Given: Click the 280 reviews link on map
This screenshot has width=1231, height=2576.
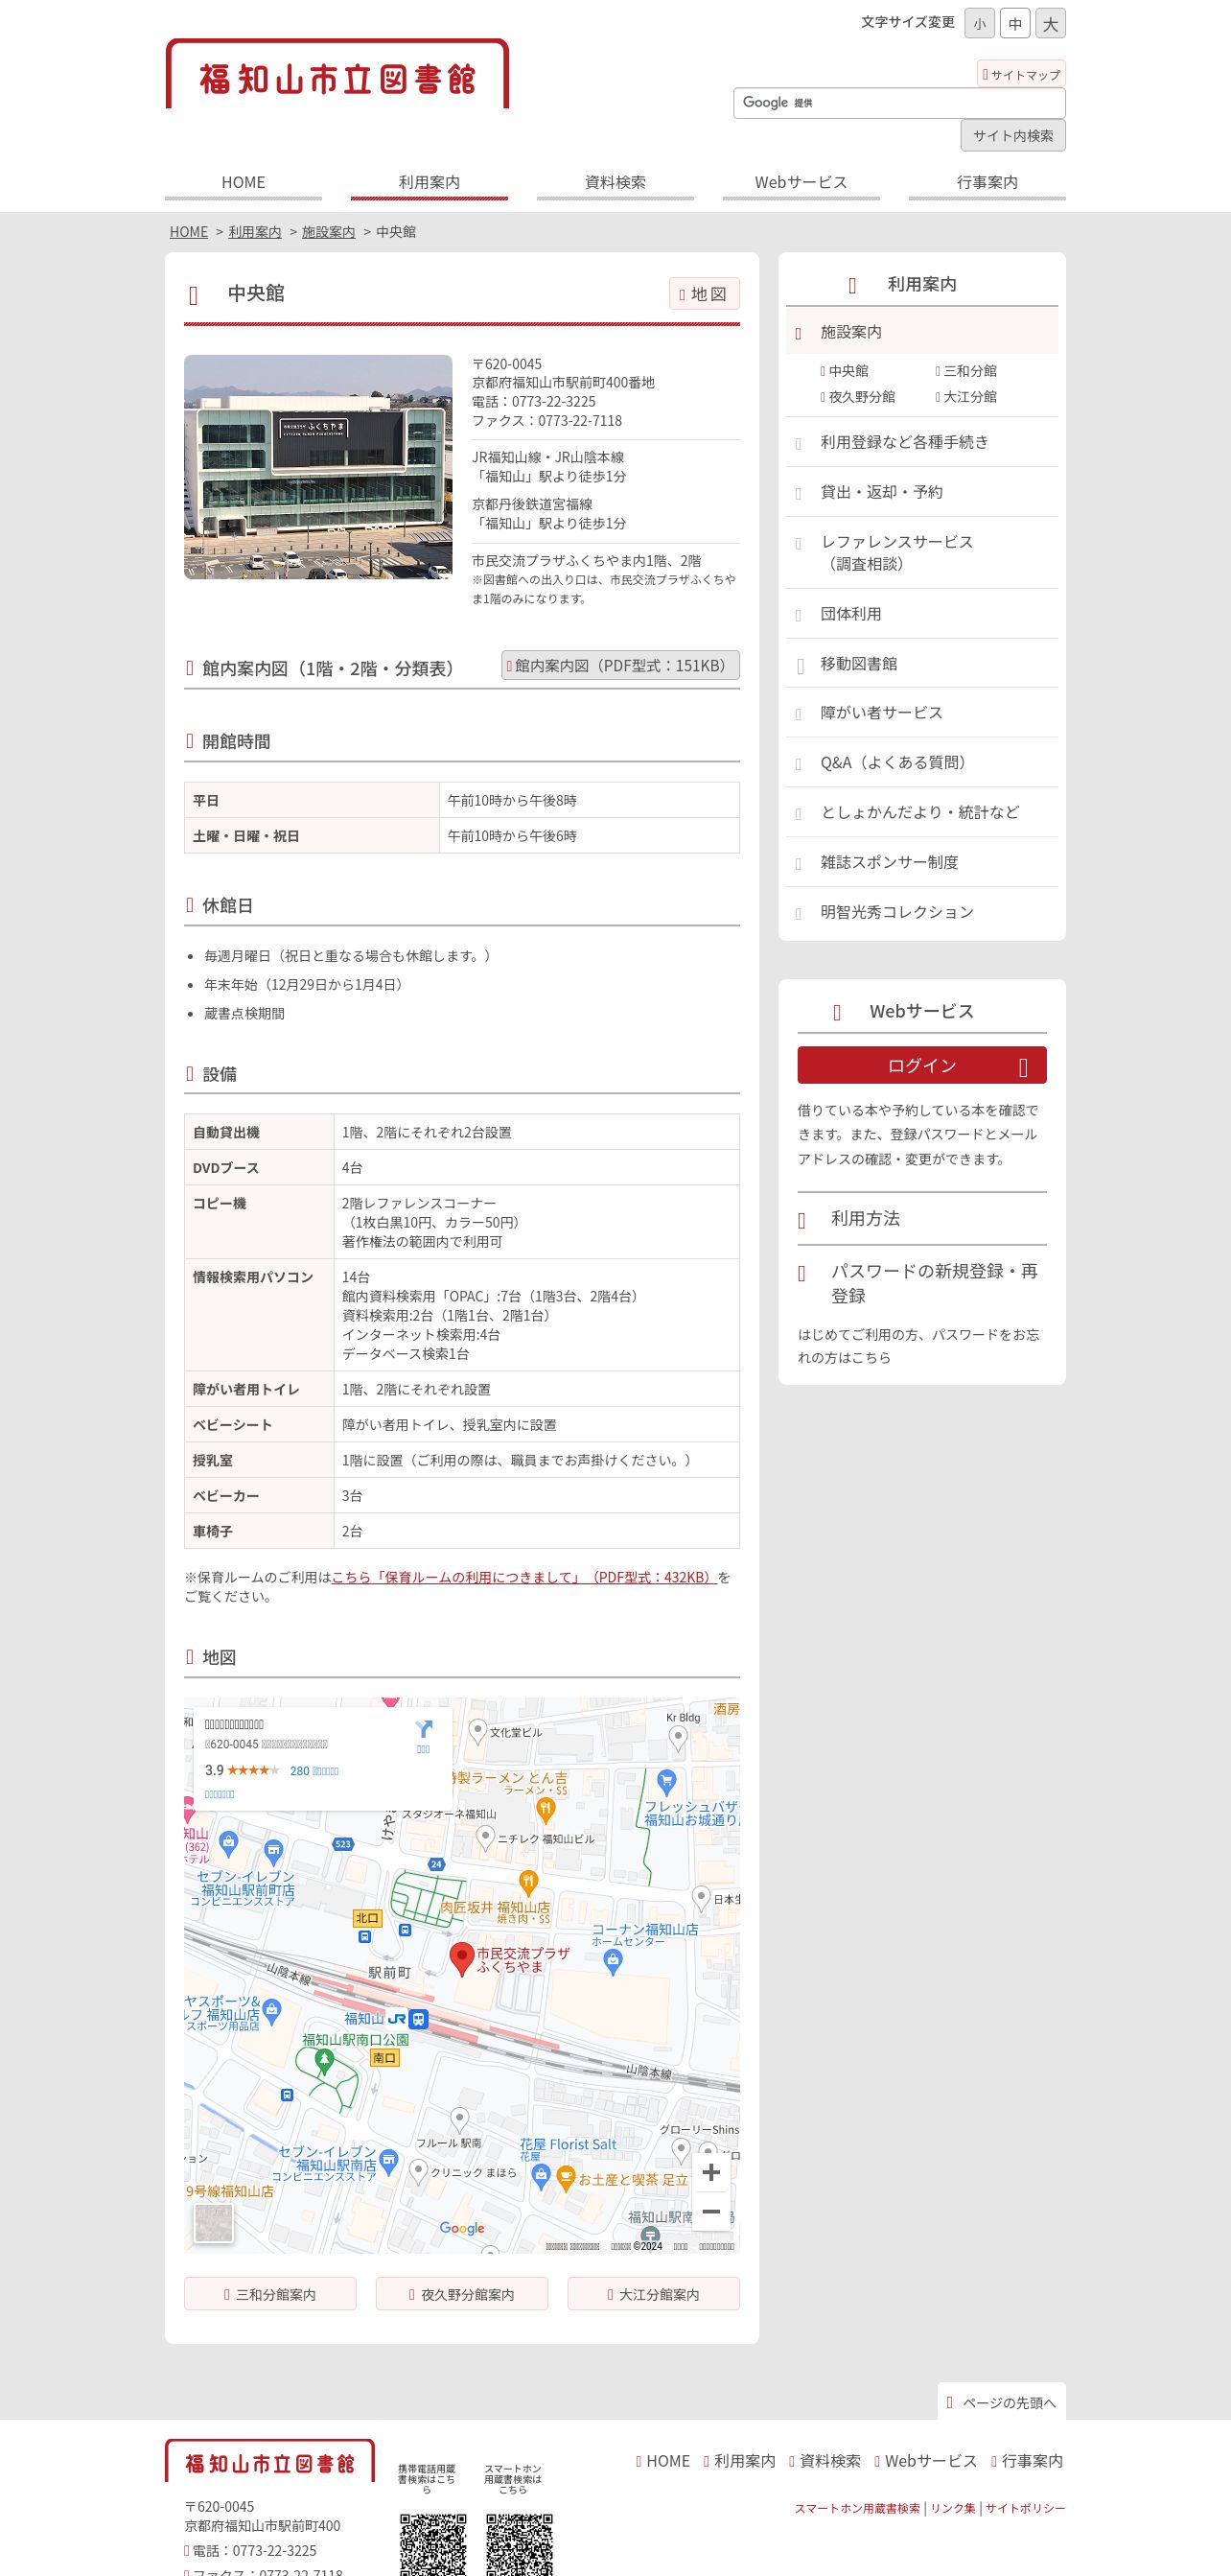Looking at the screenshot, I should tap(314, 1771).
